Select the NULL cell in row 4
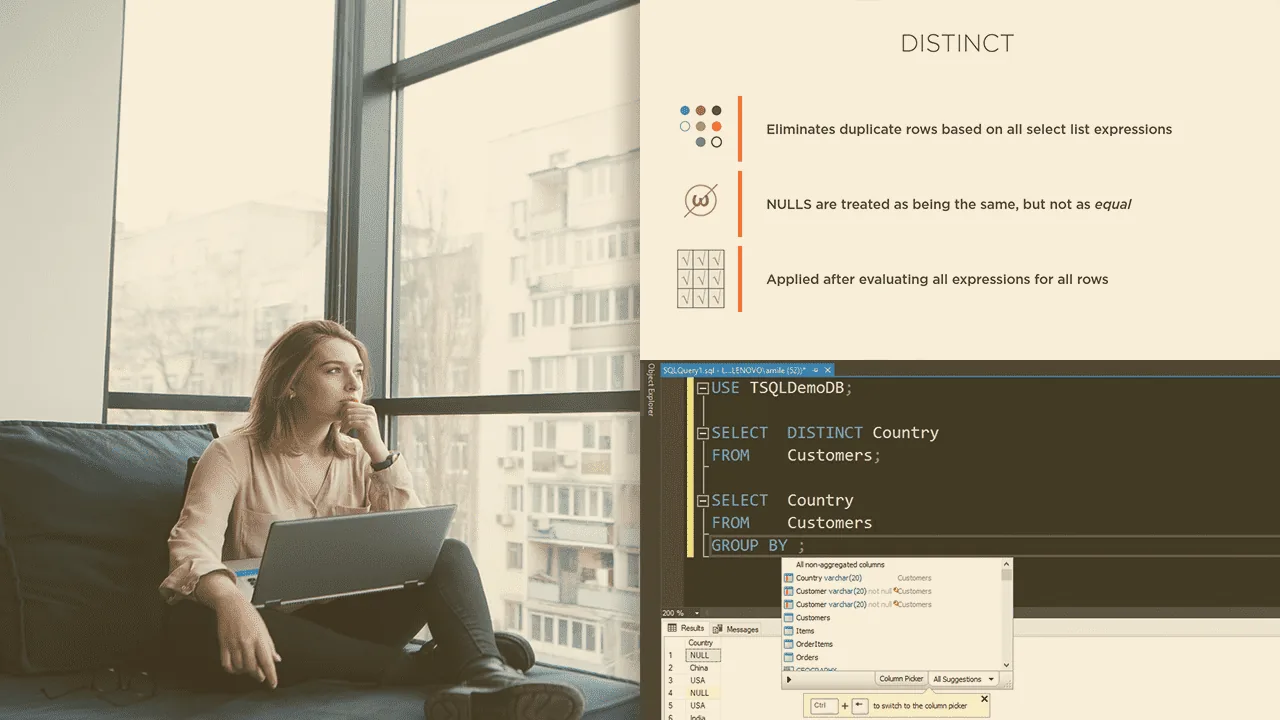This screenshot has width=1280, height=720. [x=701, y=693]
